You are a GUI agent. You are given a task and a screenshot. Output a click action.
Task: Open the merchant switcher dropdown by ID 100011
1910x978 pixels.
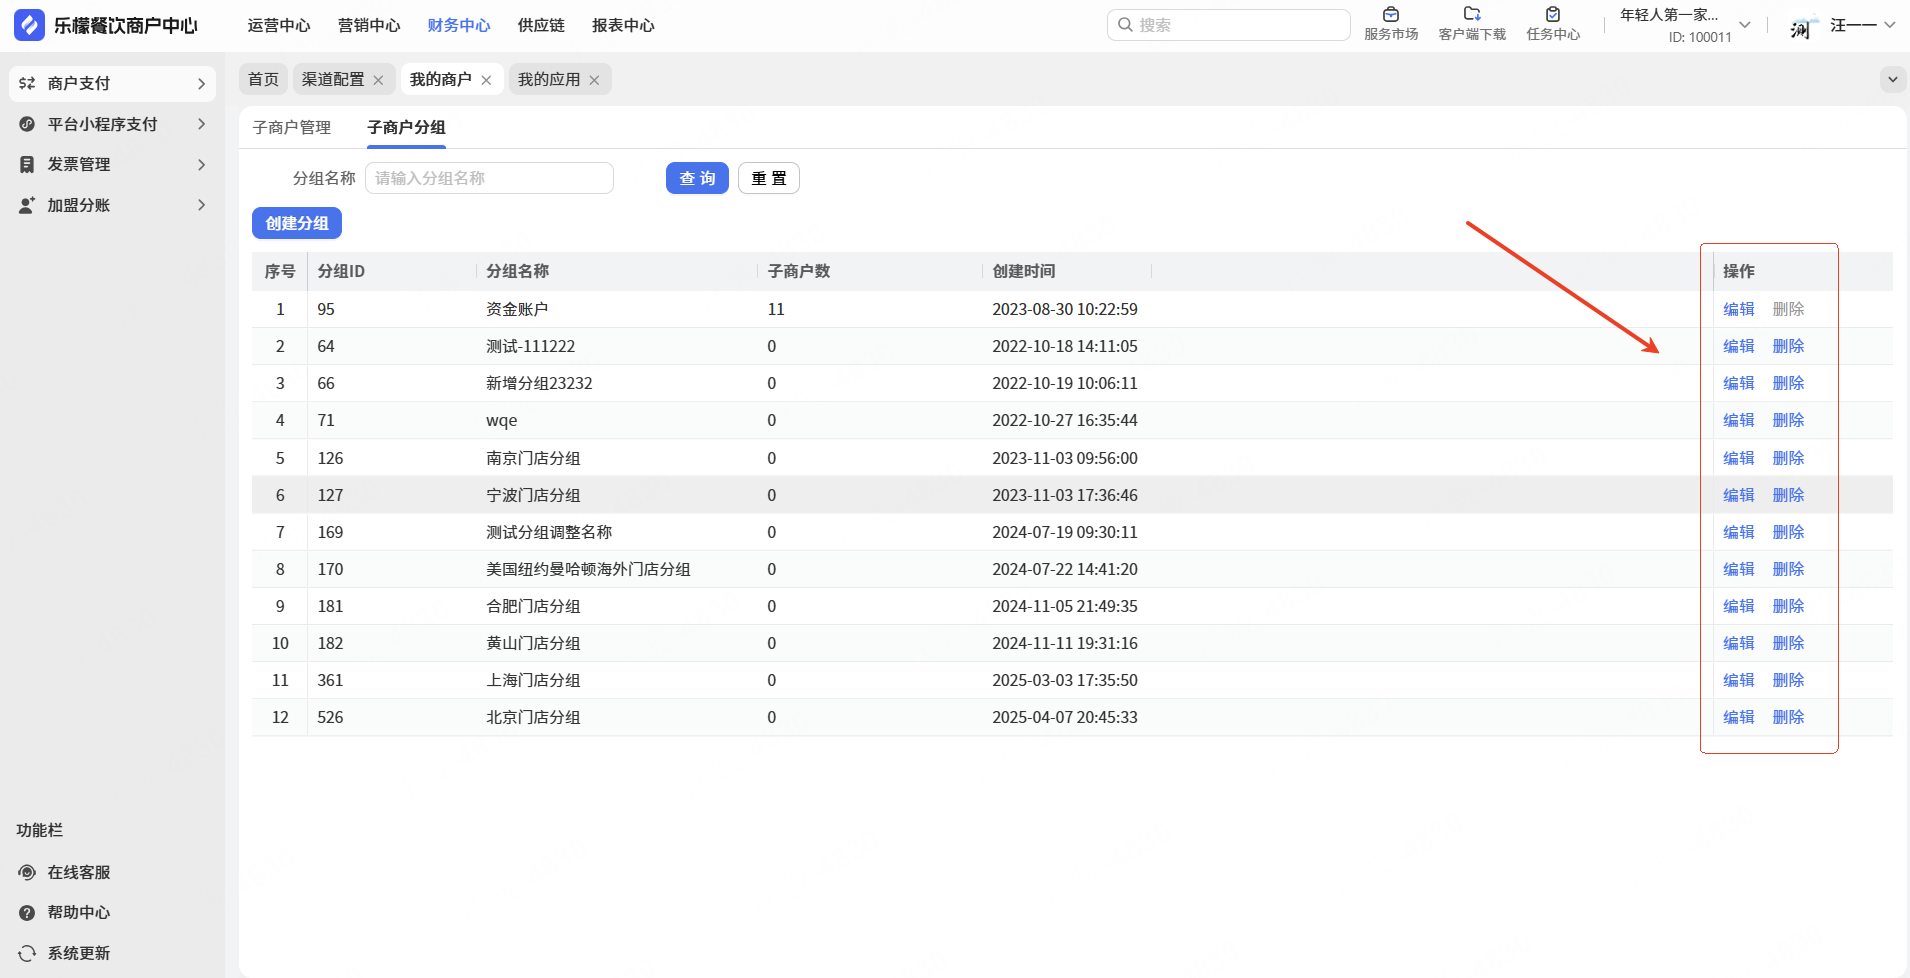point(1744,25)
